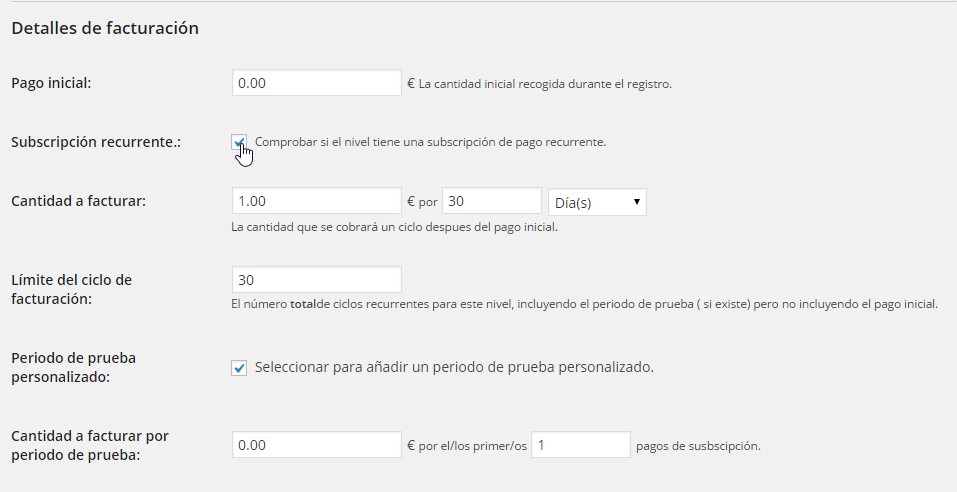Image resolution: width=957 pixels, height=492 pixels.
Task: Click the 'Pago inicial:' row label
Action: (x=51, y=83)
